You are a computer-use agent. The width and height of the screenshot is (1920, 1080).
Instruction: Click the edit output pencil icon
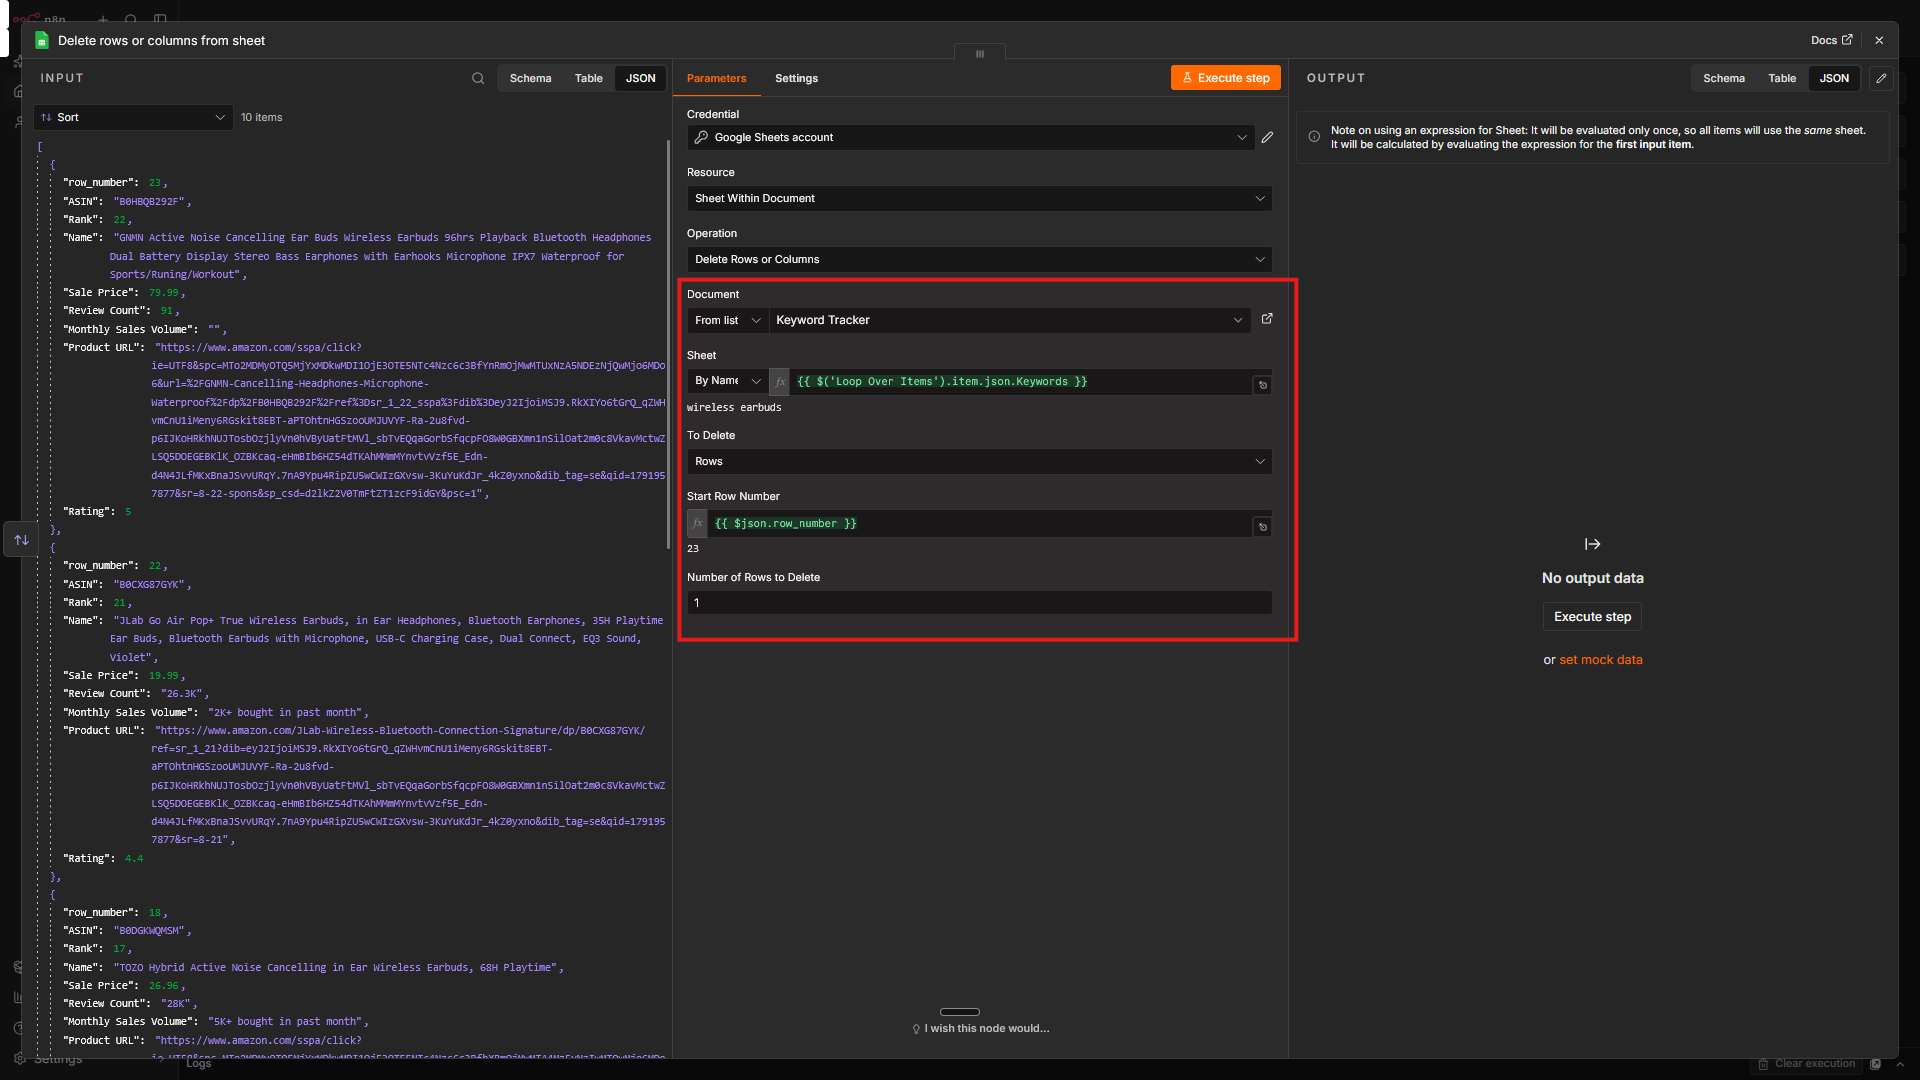point(1881,78)
